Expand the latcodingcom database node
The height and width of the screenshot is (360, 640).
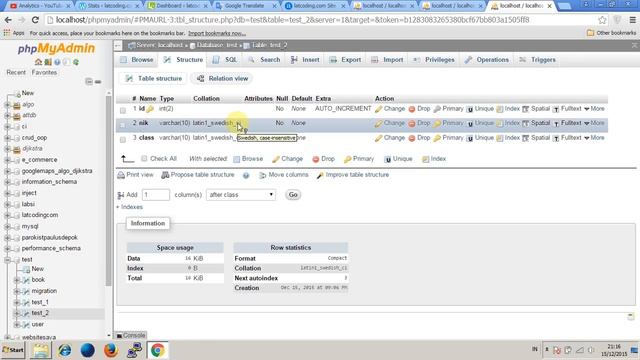pyautogui.click(x=7, y=215)
